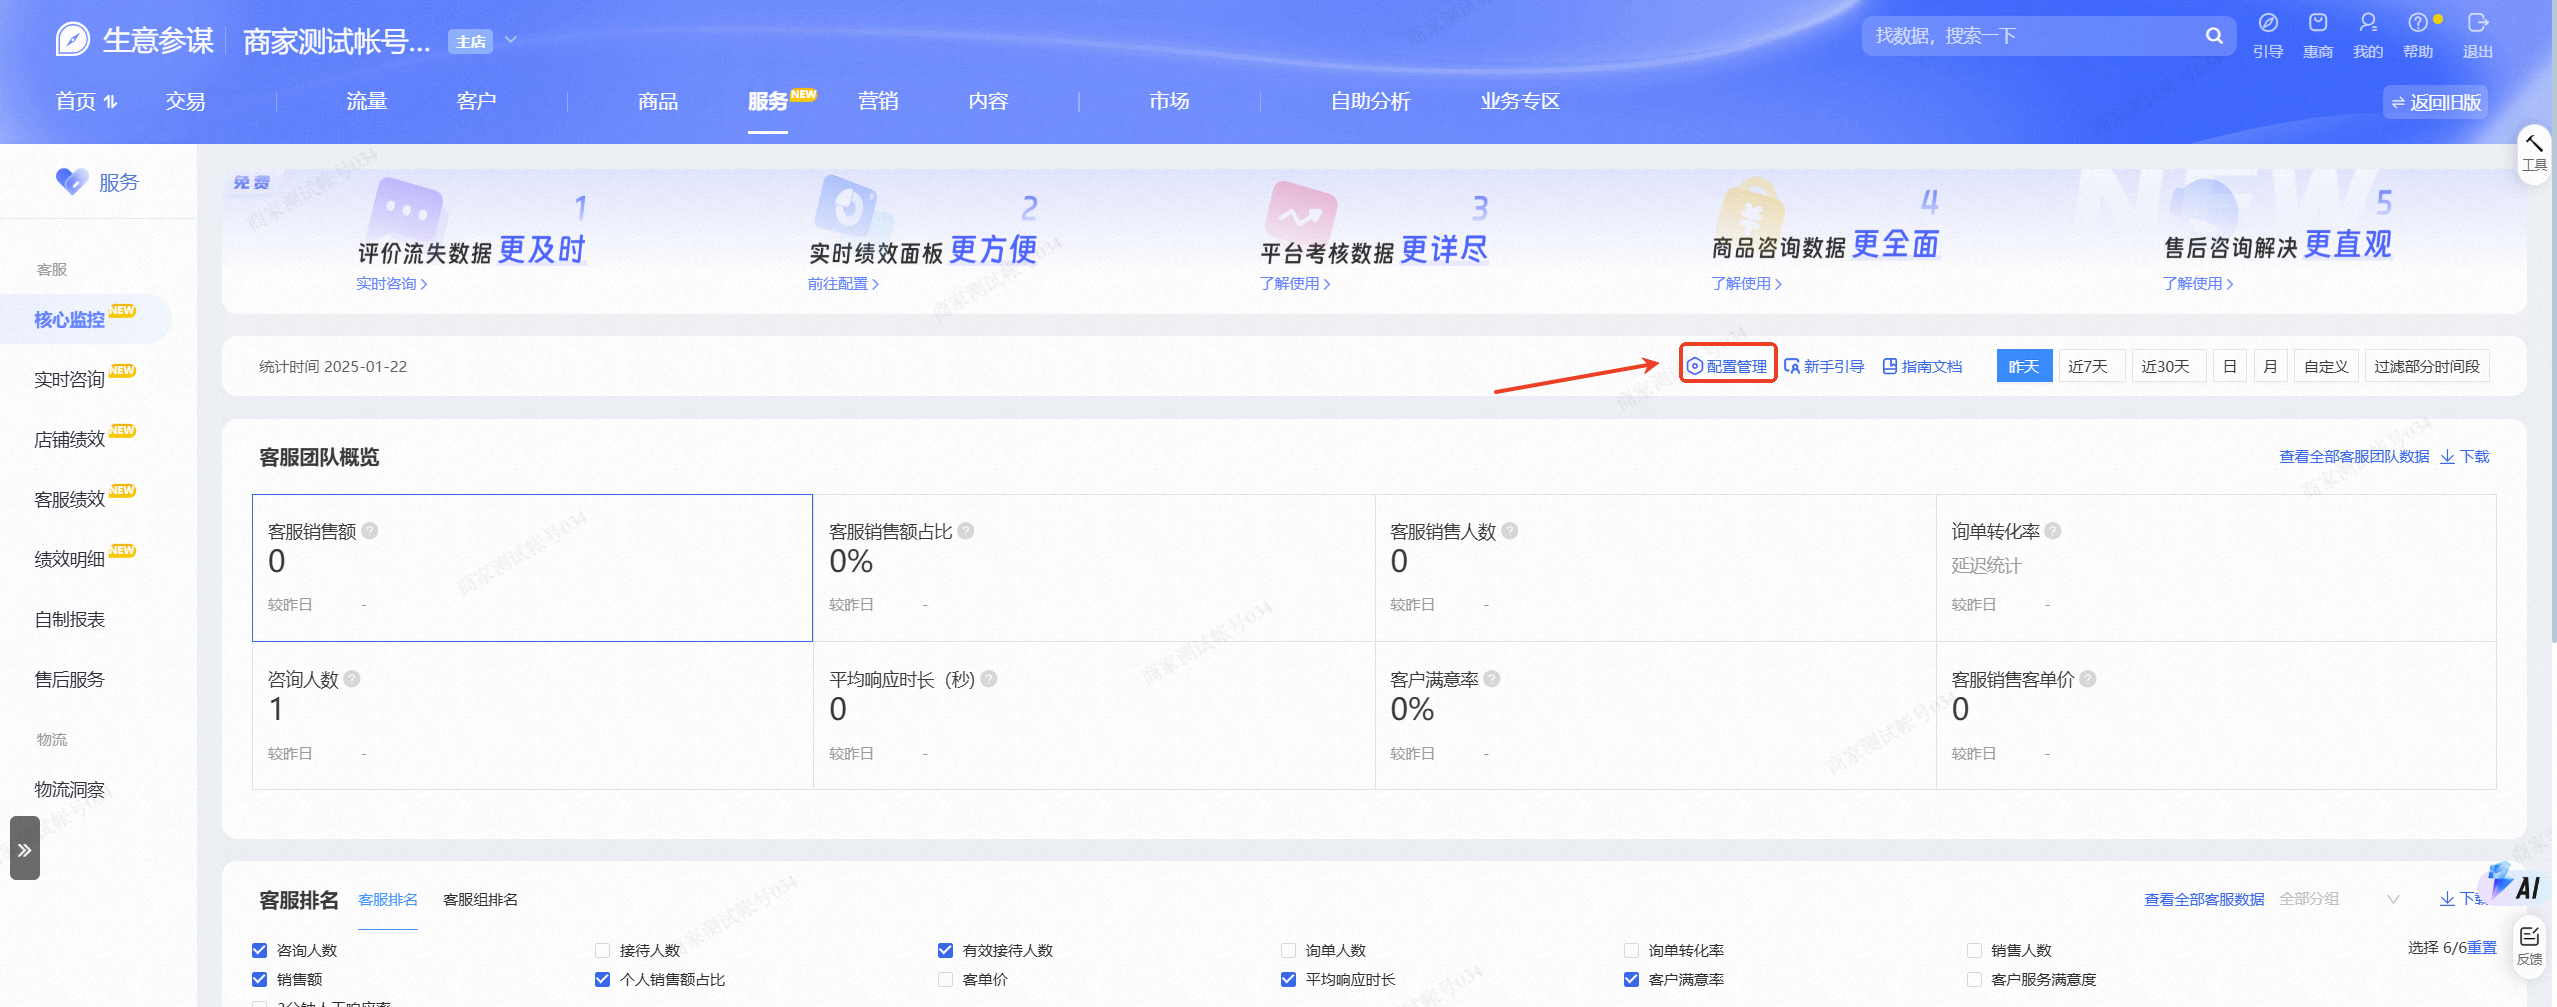The height and width of the screenshot is (1007, 2557).
Task: Open the 全部分组 dropdown
Action: coord(2338,899)
